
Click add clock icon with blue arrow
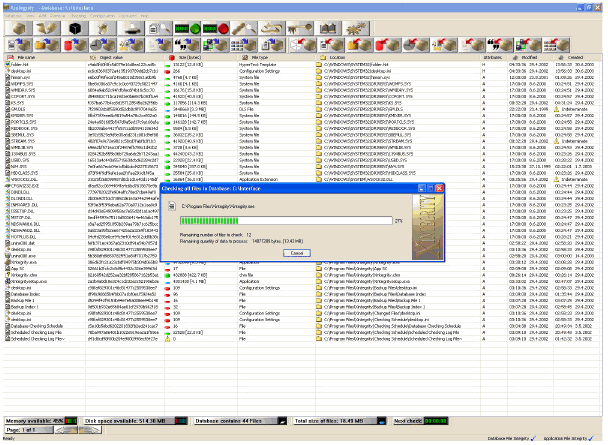103,45
